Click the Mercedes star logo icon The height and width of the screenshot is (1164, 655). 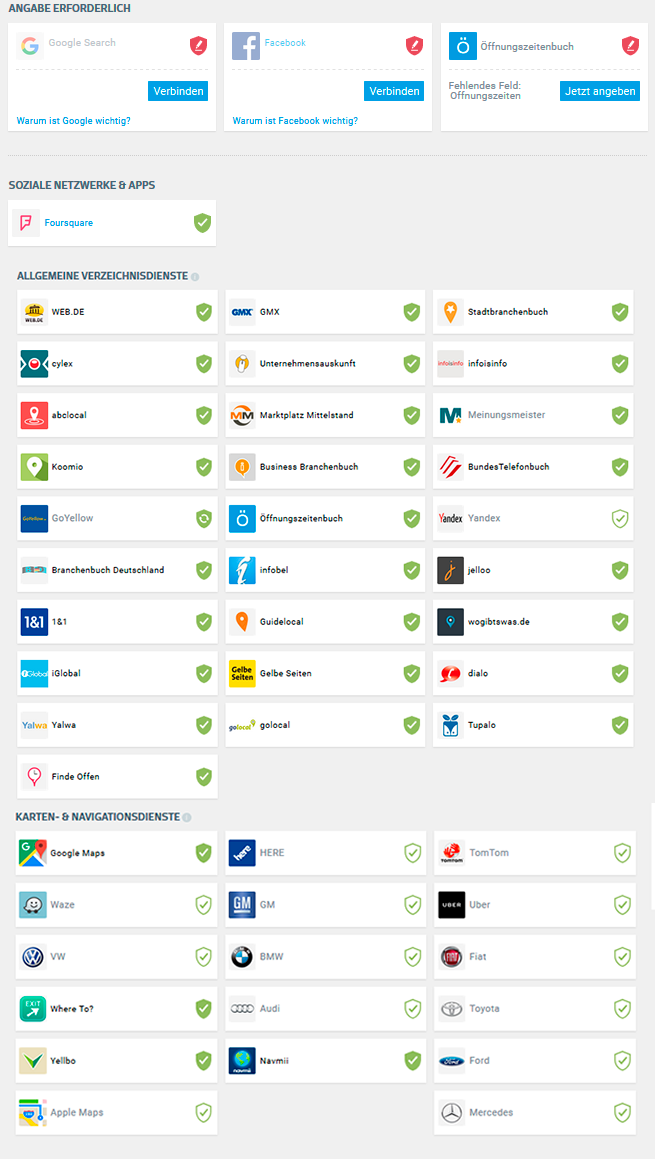452,1112
